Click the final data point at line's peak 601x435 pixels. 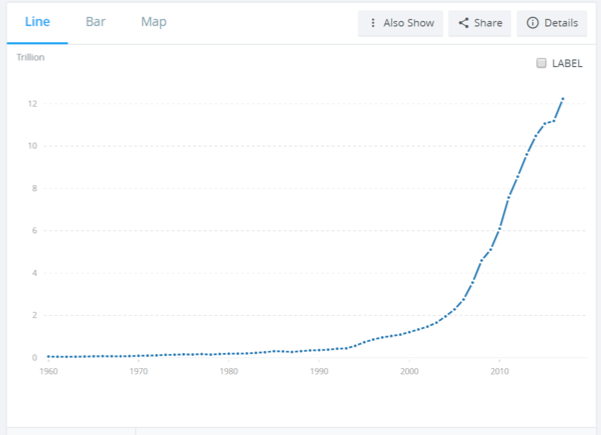point(563,99)
